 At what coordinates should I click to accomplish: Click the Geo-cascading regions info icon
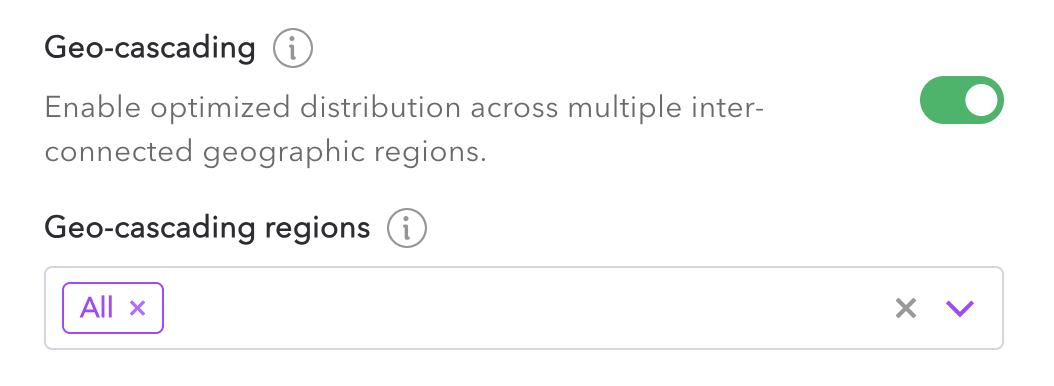coord(407,229)
